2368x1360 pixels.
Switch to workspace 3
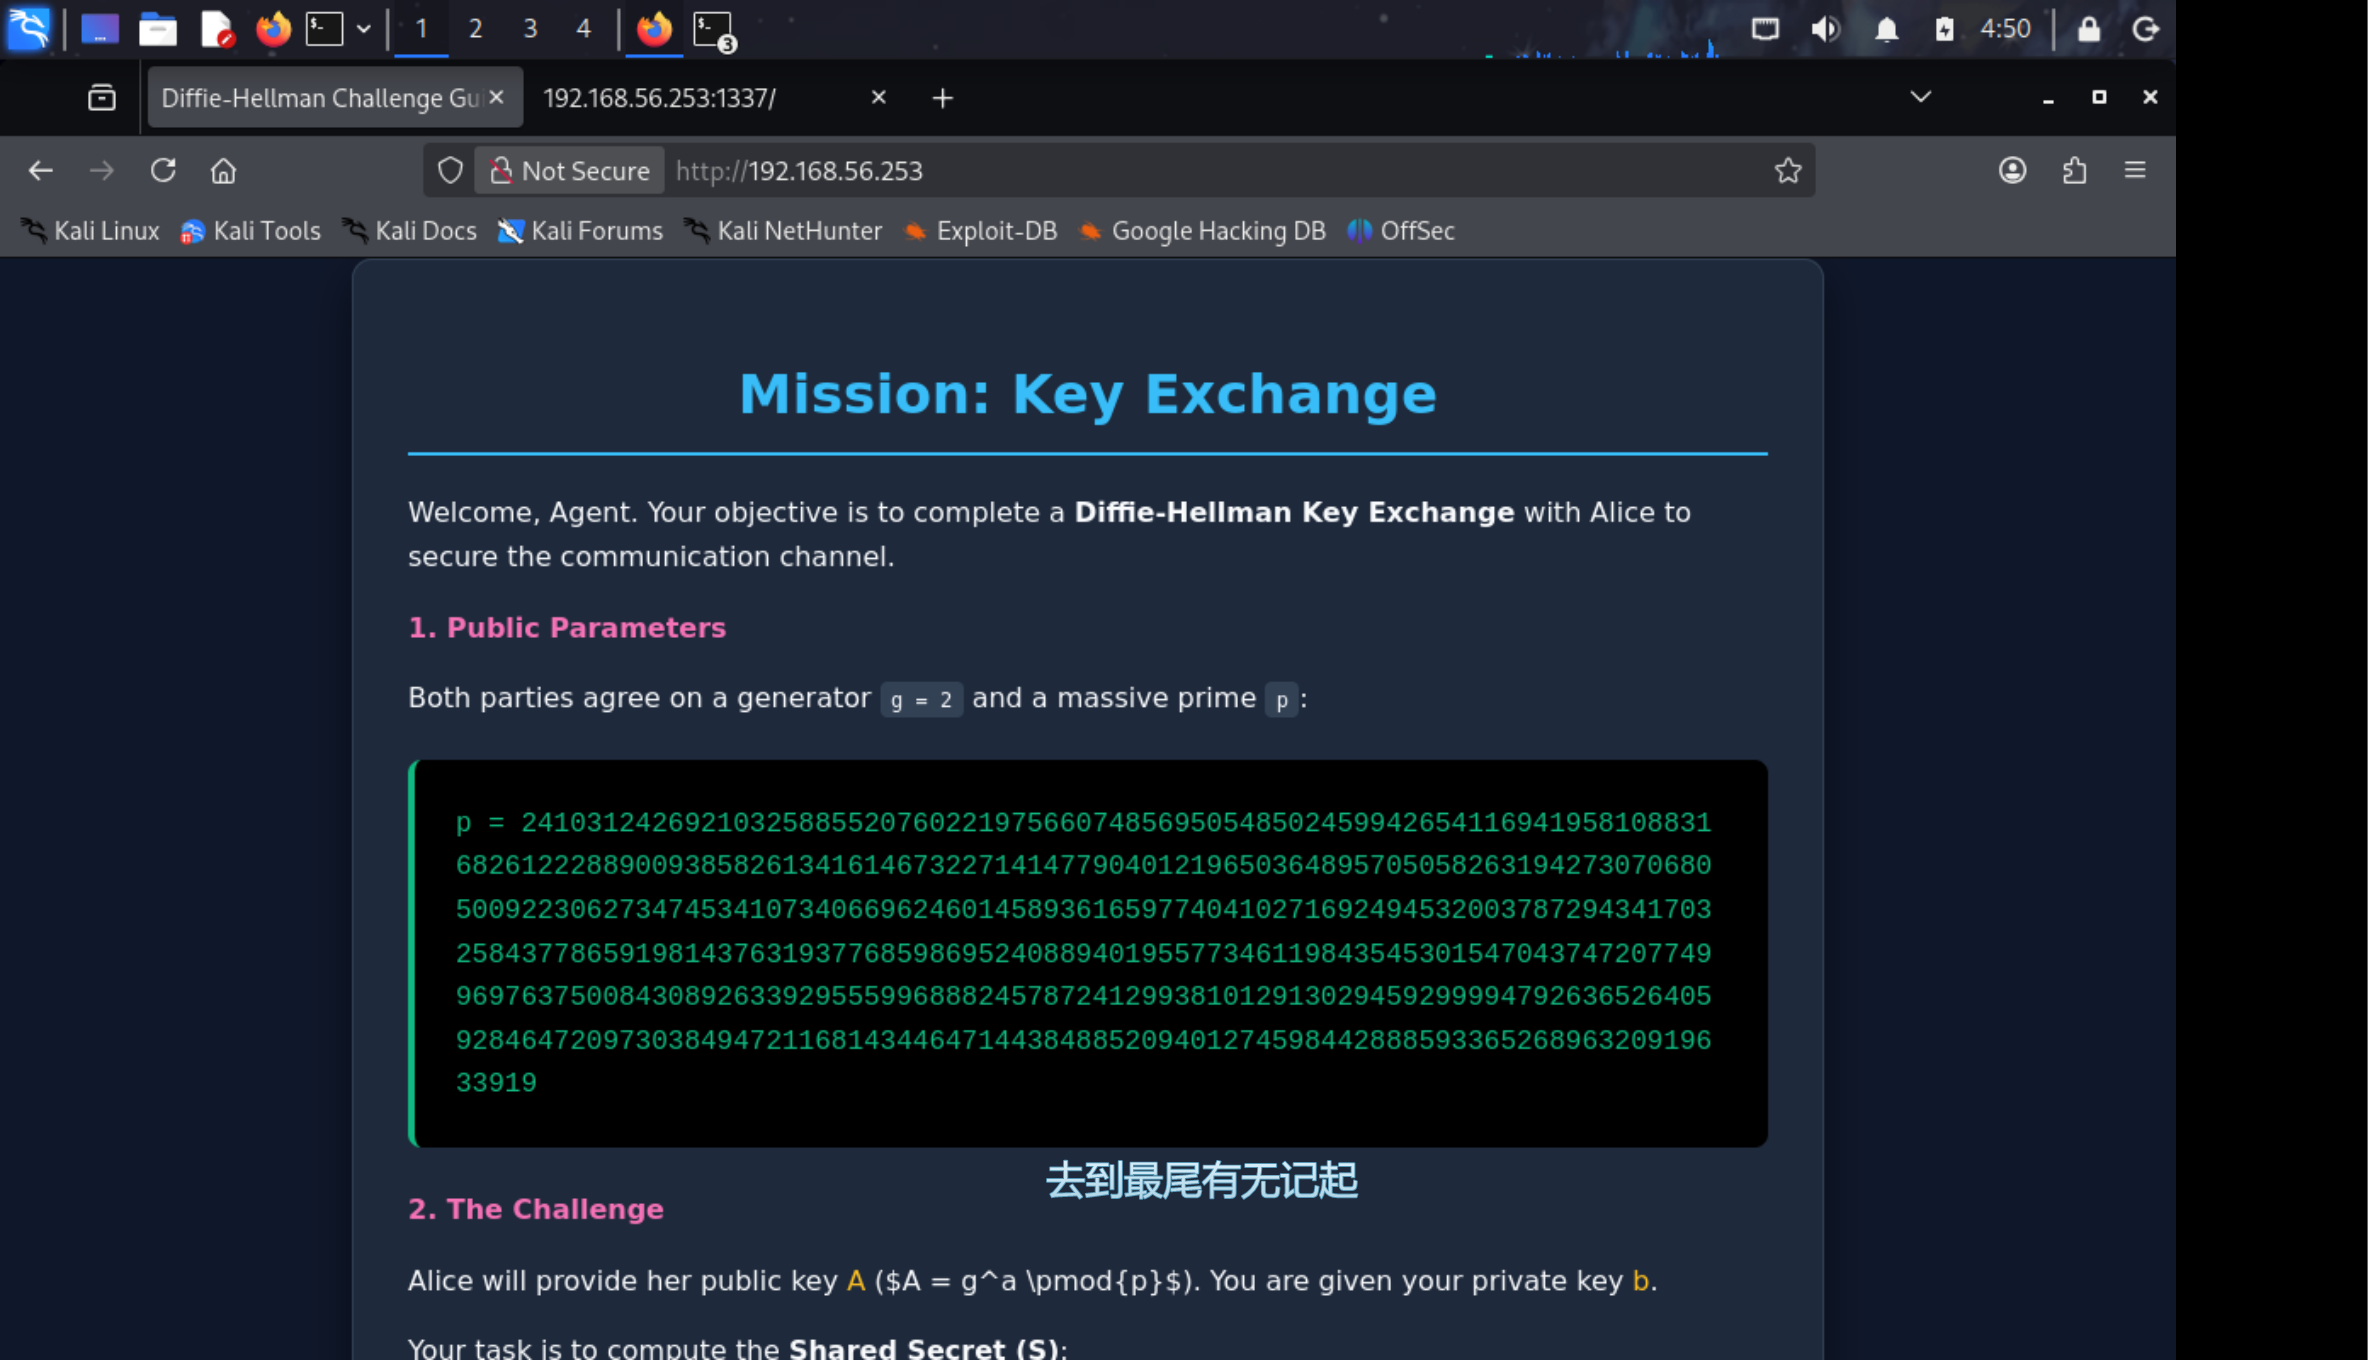point(530,29)
